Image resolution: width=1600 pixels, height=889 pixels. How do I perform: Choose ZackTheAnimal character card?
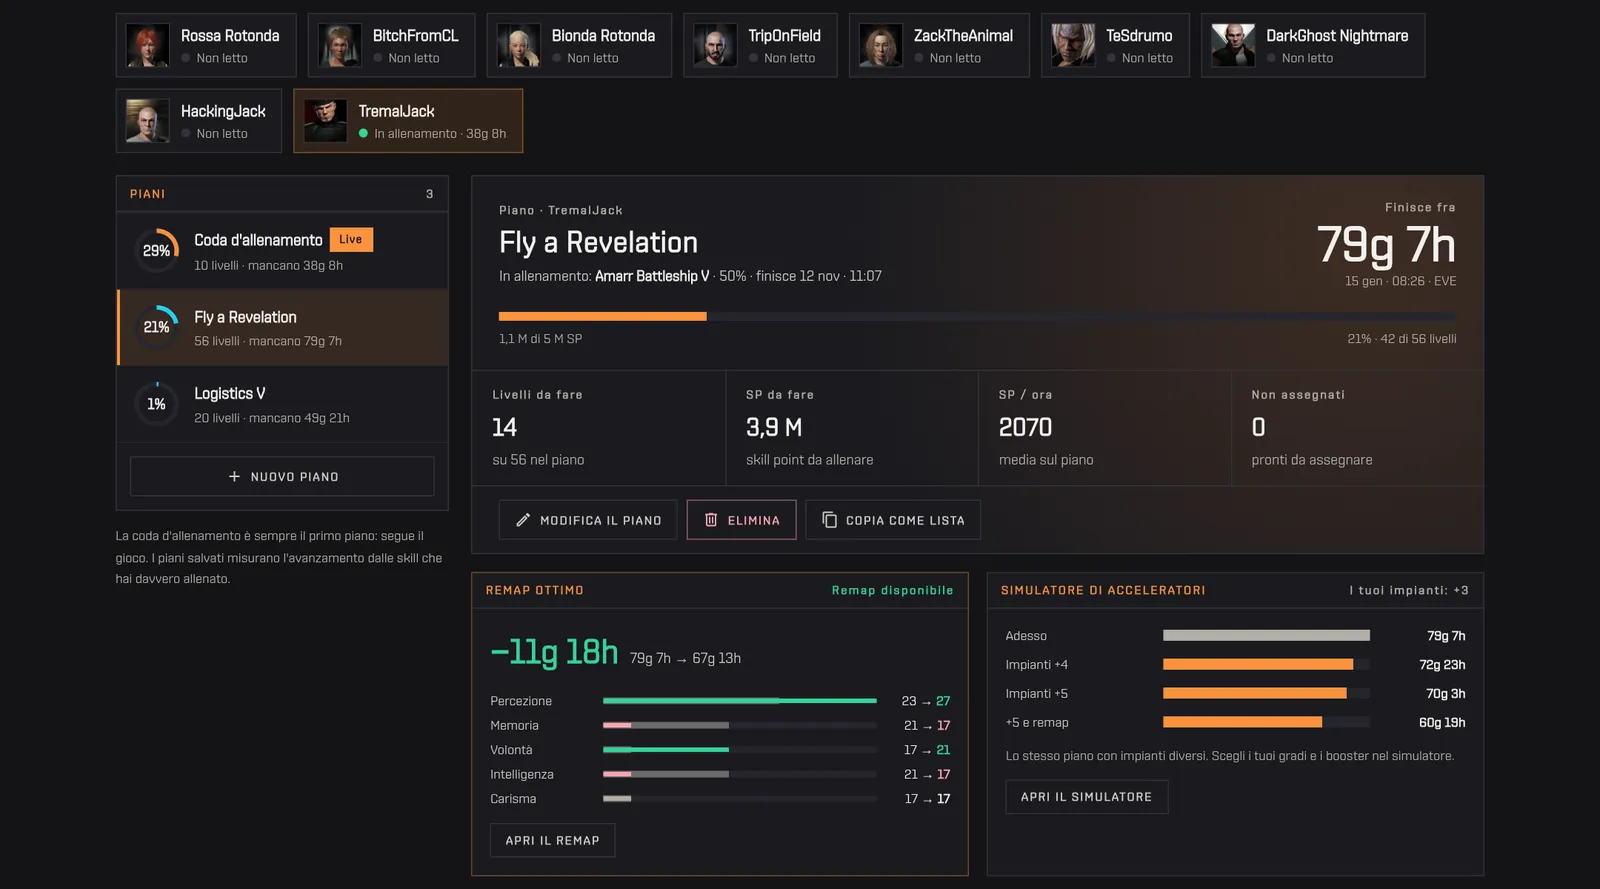[x=939, y=46]
